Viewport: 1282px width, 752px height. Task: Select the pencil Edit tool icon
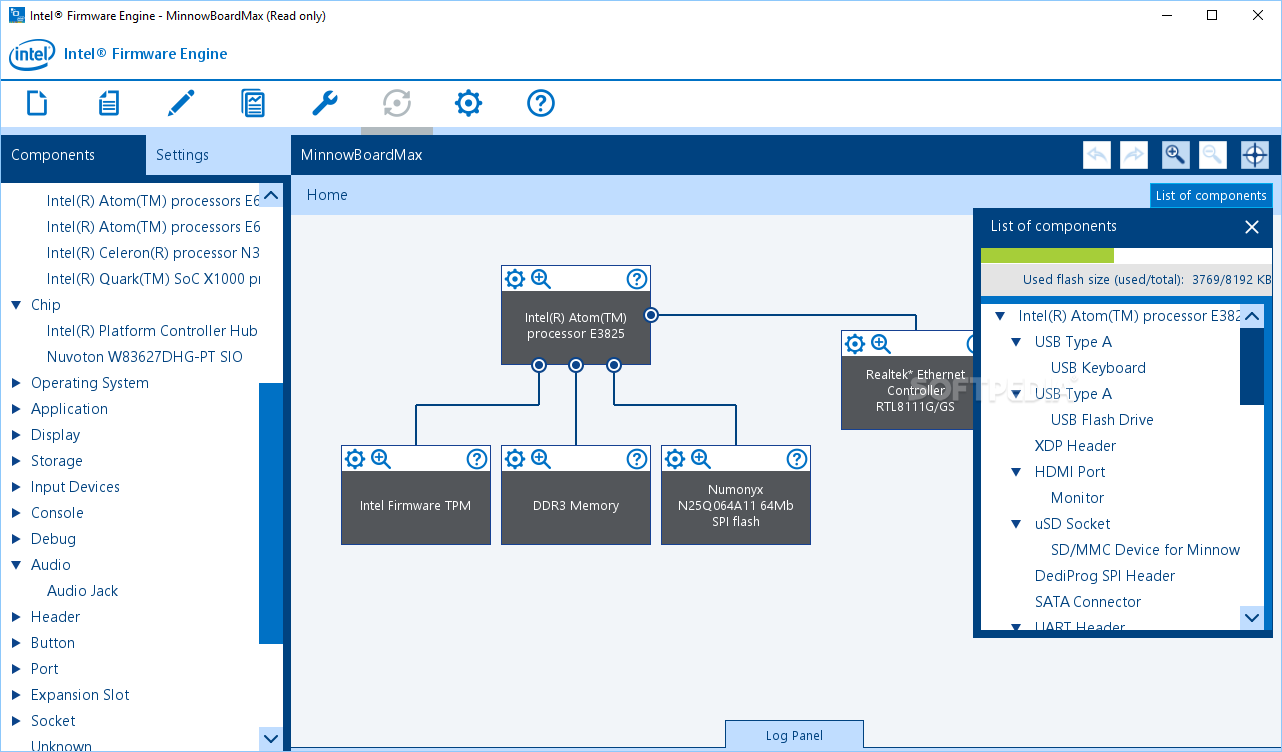tap(181, 103)
